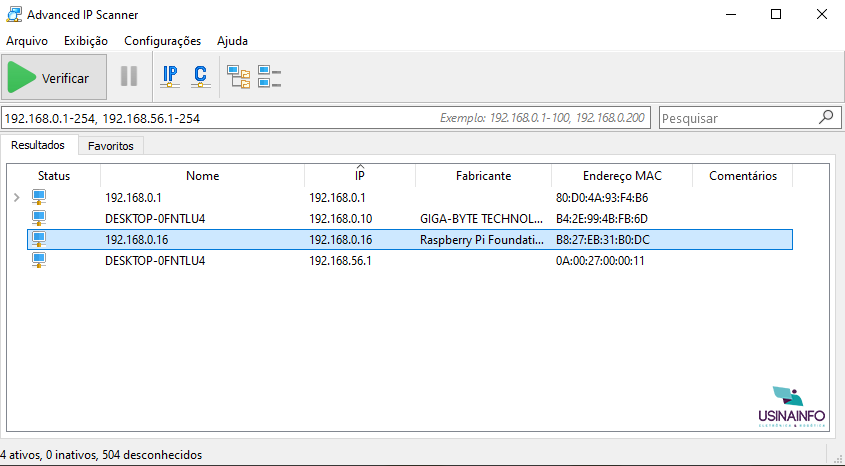Click the IP address range input field
Image resolution: width=845 pixels, height=466 pixels.
[x=326, y=118]
